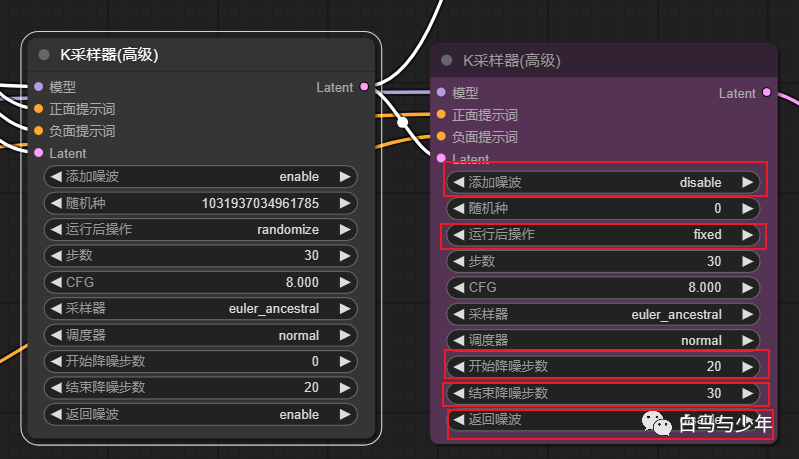Decrease CFG with left arrow on the right node
Screen dimensions: 799x459
(x=459, y=288)
